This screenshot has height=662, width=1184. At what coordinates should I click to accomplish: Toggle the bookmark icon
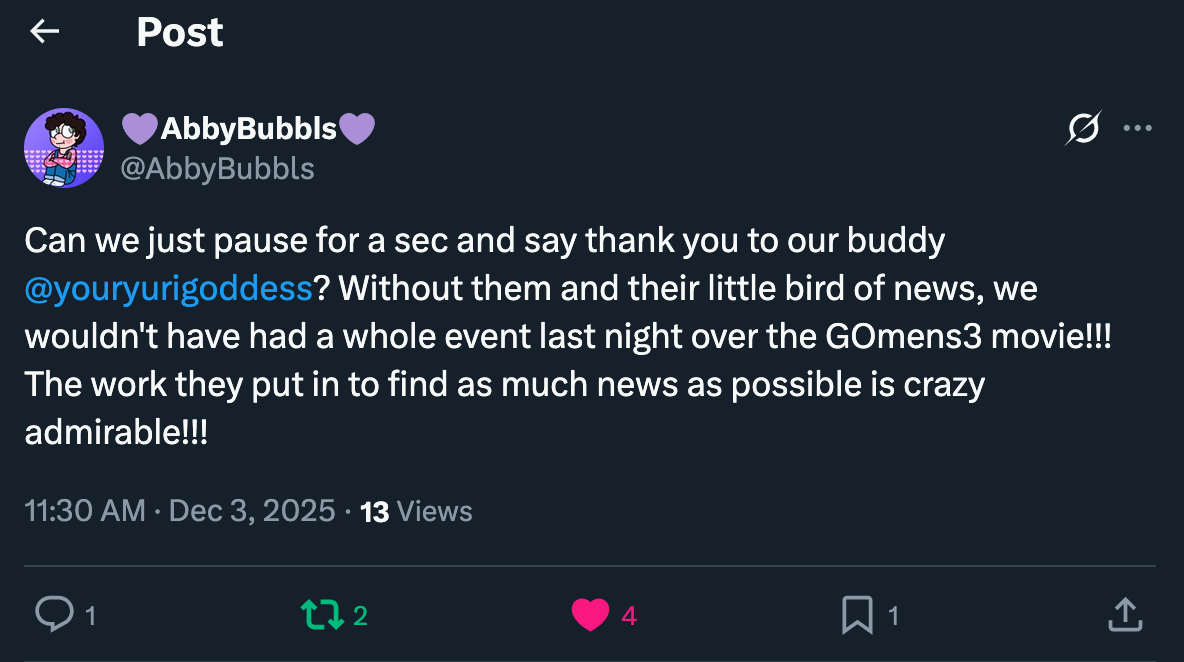point(857,615)
